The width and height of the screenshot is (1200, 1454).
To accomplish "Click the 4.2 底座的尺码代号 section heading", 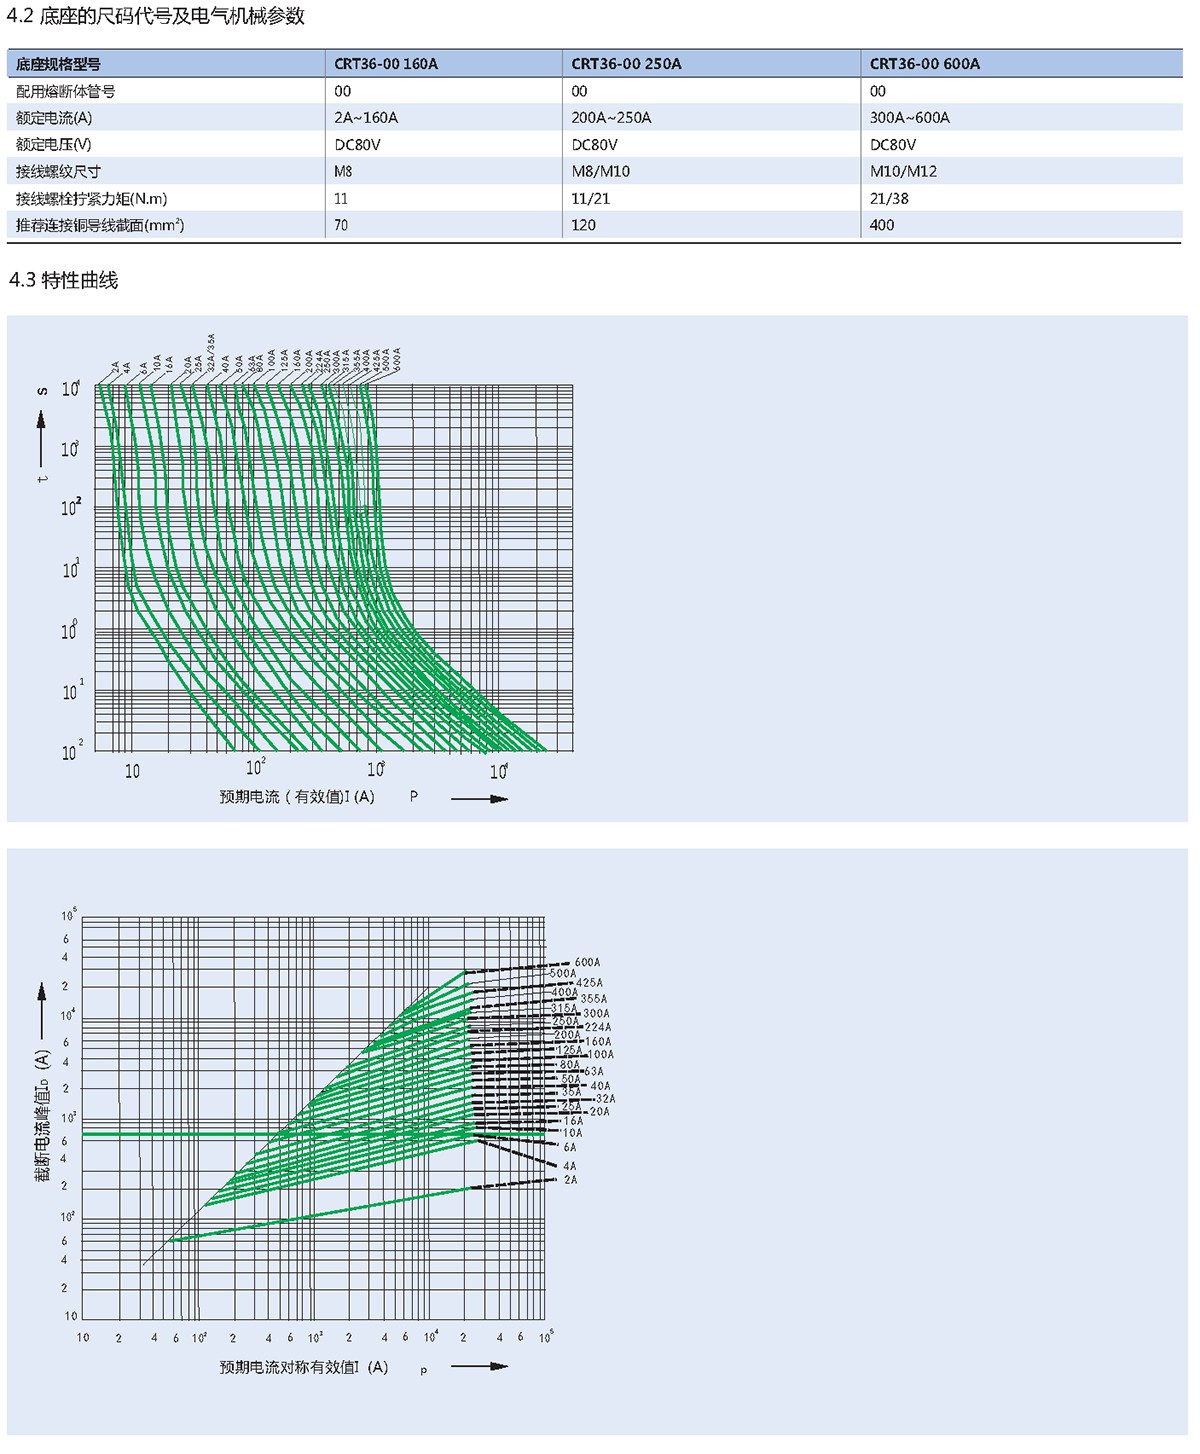I will coord(155,16).
